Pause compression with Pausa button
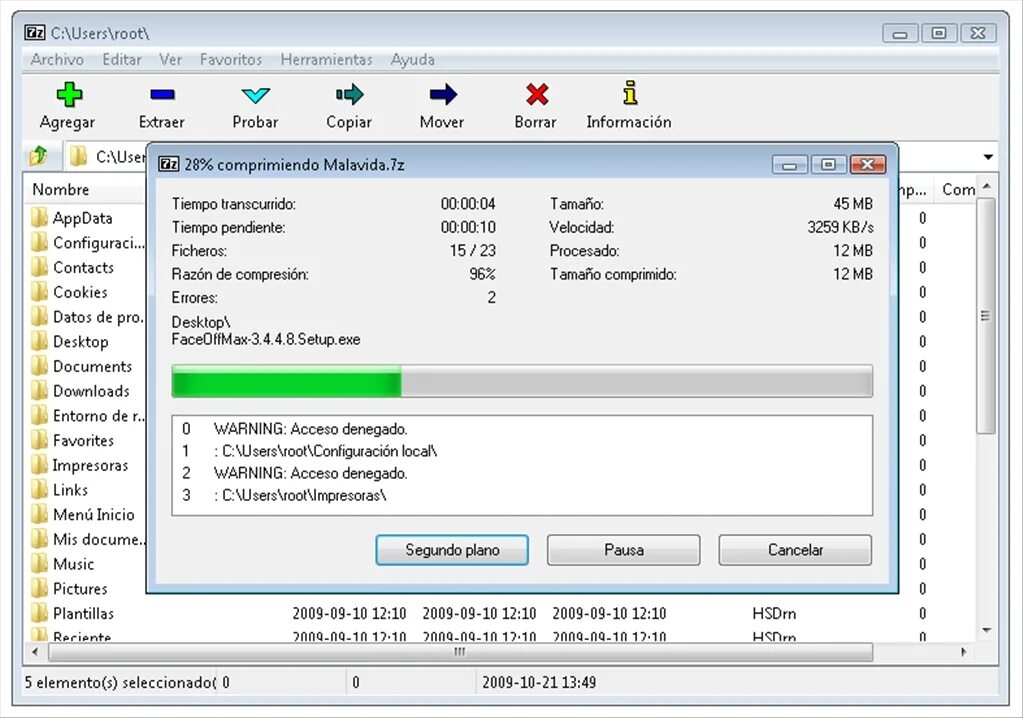 point(624,550)
